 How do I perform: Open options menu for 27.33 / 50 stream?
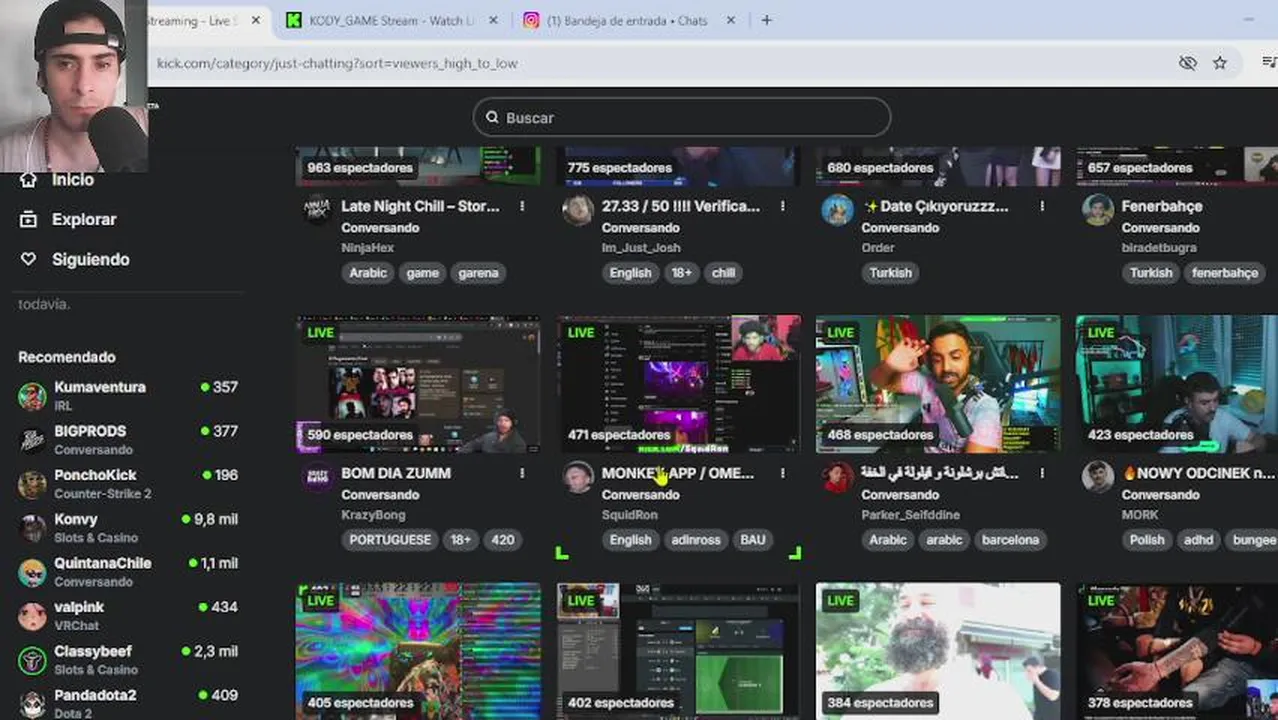tap(782, 206)
